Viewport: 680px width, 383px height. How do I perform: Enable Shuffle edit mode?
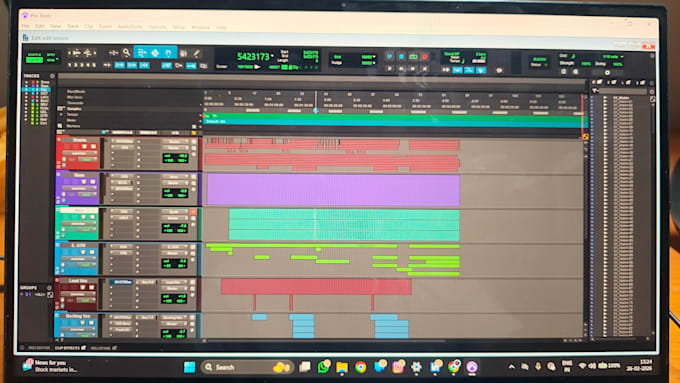(34, 55)
